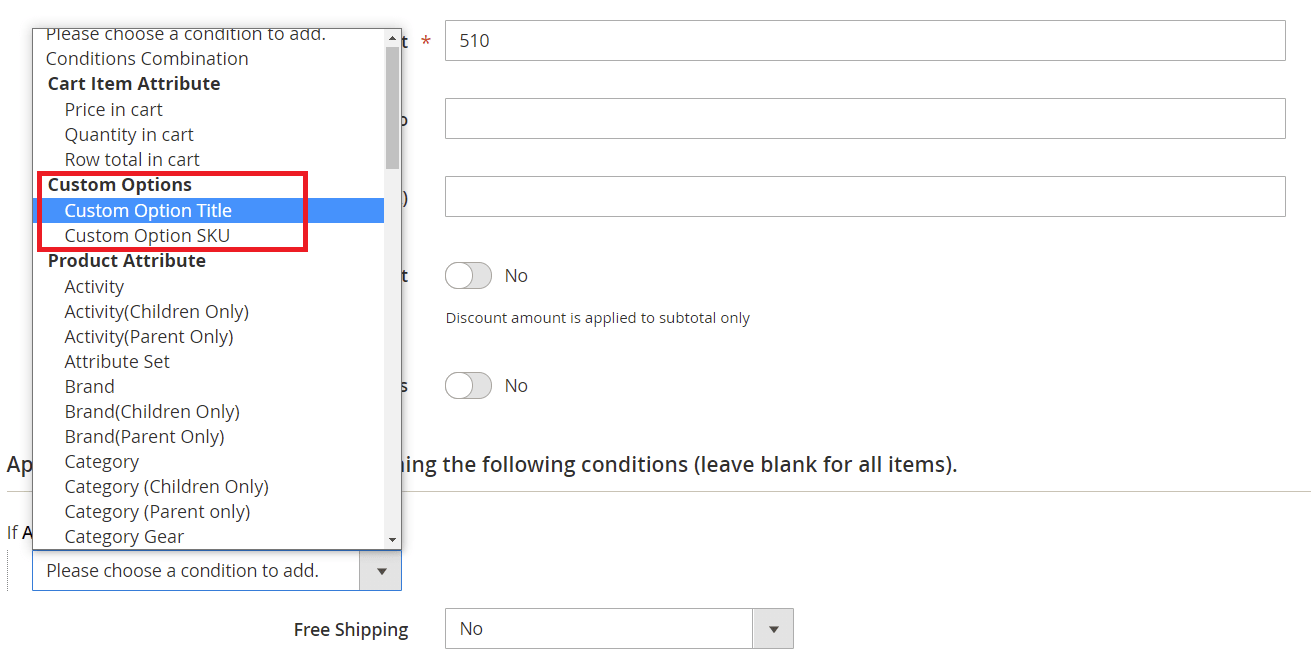Choose the Category Gear condition

(124, 536)
